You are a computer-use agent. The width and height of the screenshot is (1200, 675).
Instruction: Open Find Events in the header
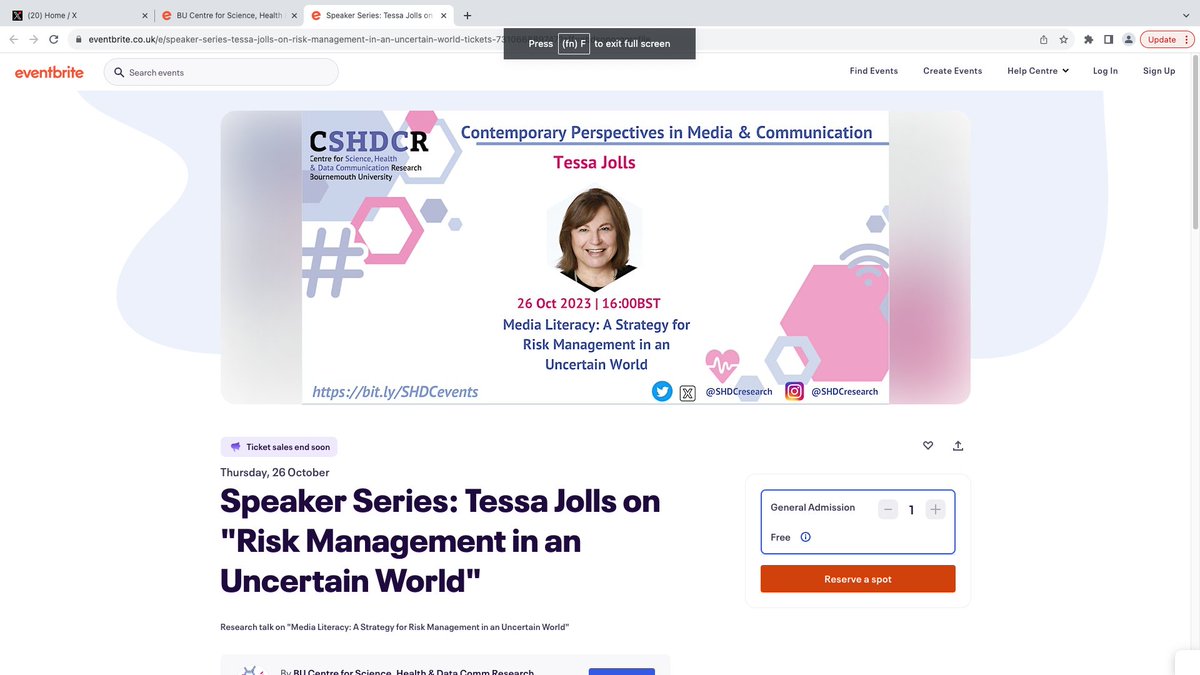874,71
